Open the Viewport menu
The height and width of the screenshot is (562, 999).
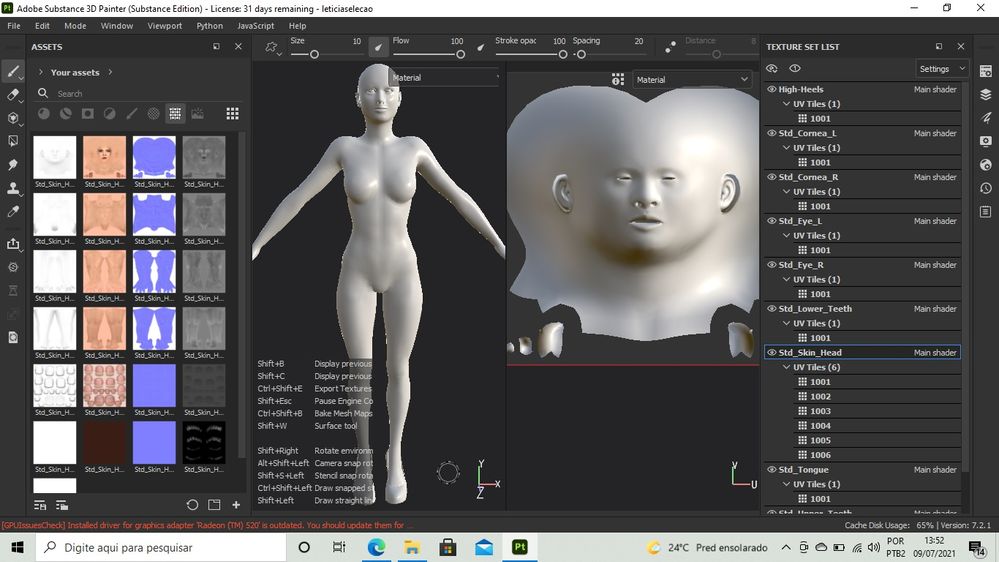tap(164, 25)
